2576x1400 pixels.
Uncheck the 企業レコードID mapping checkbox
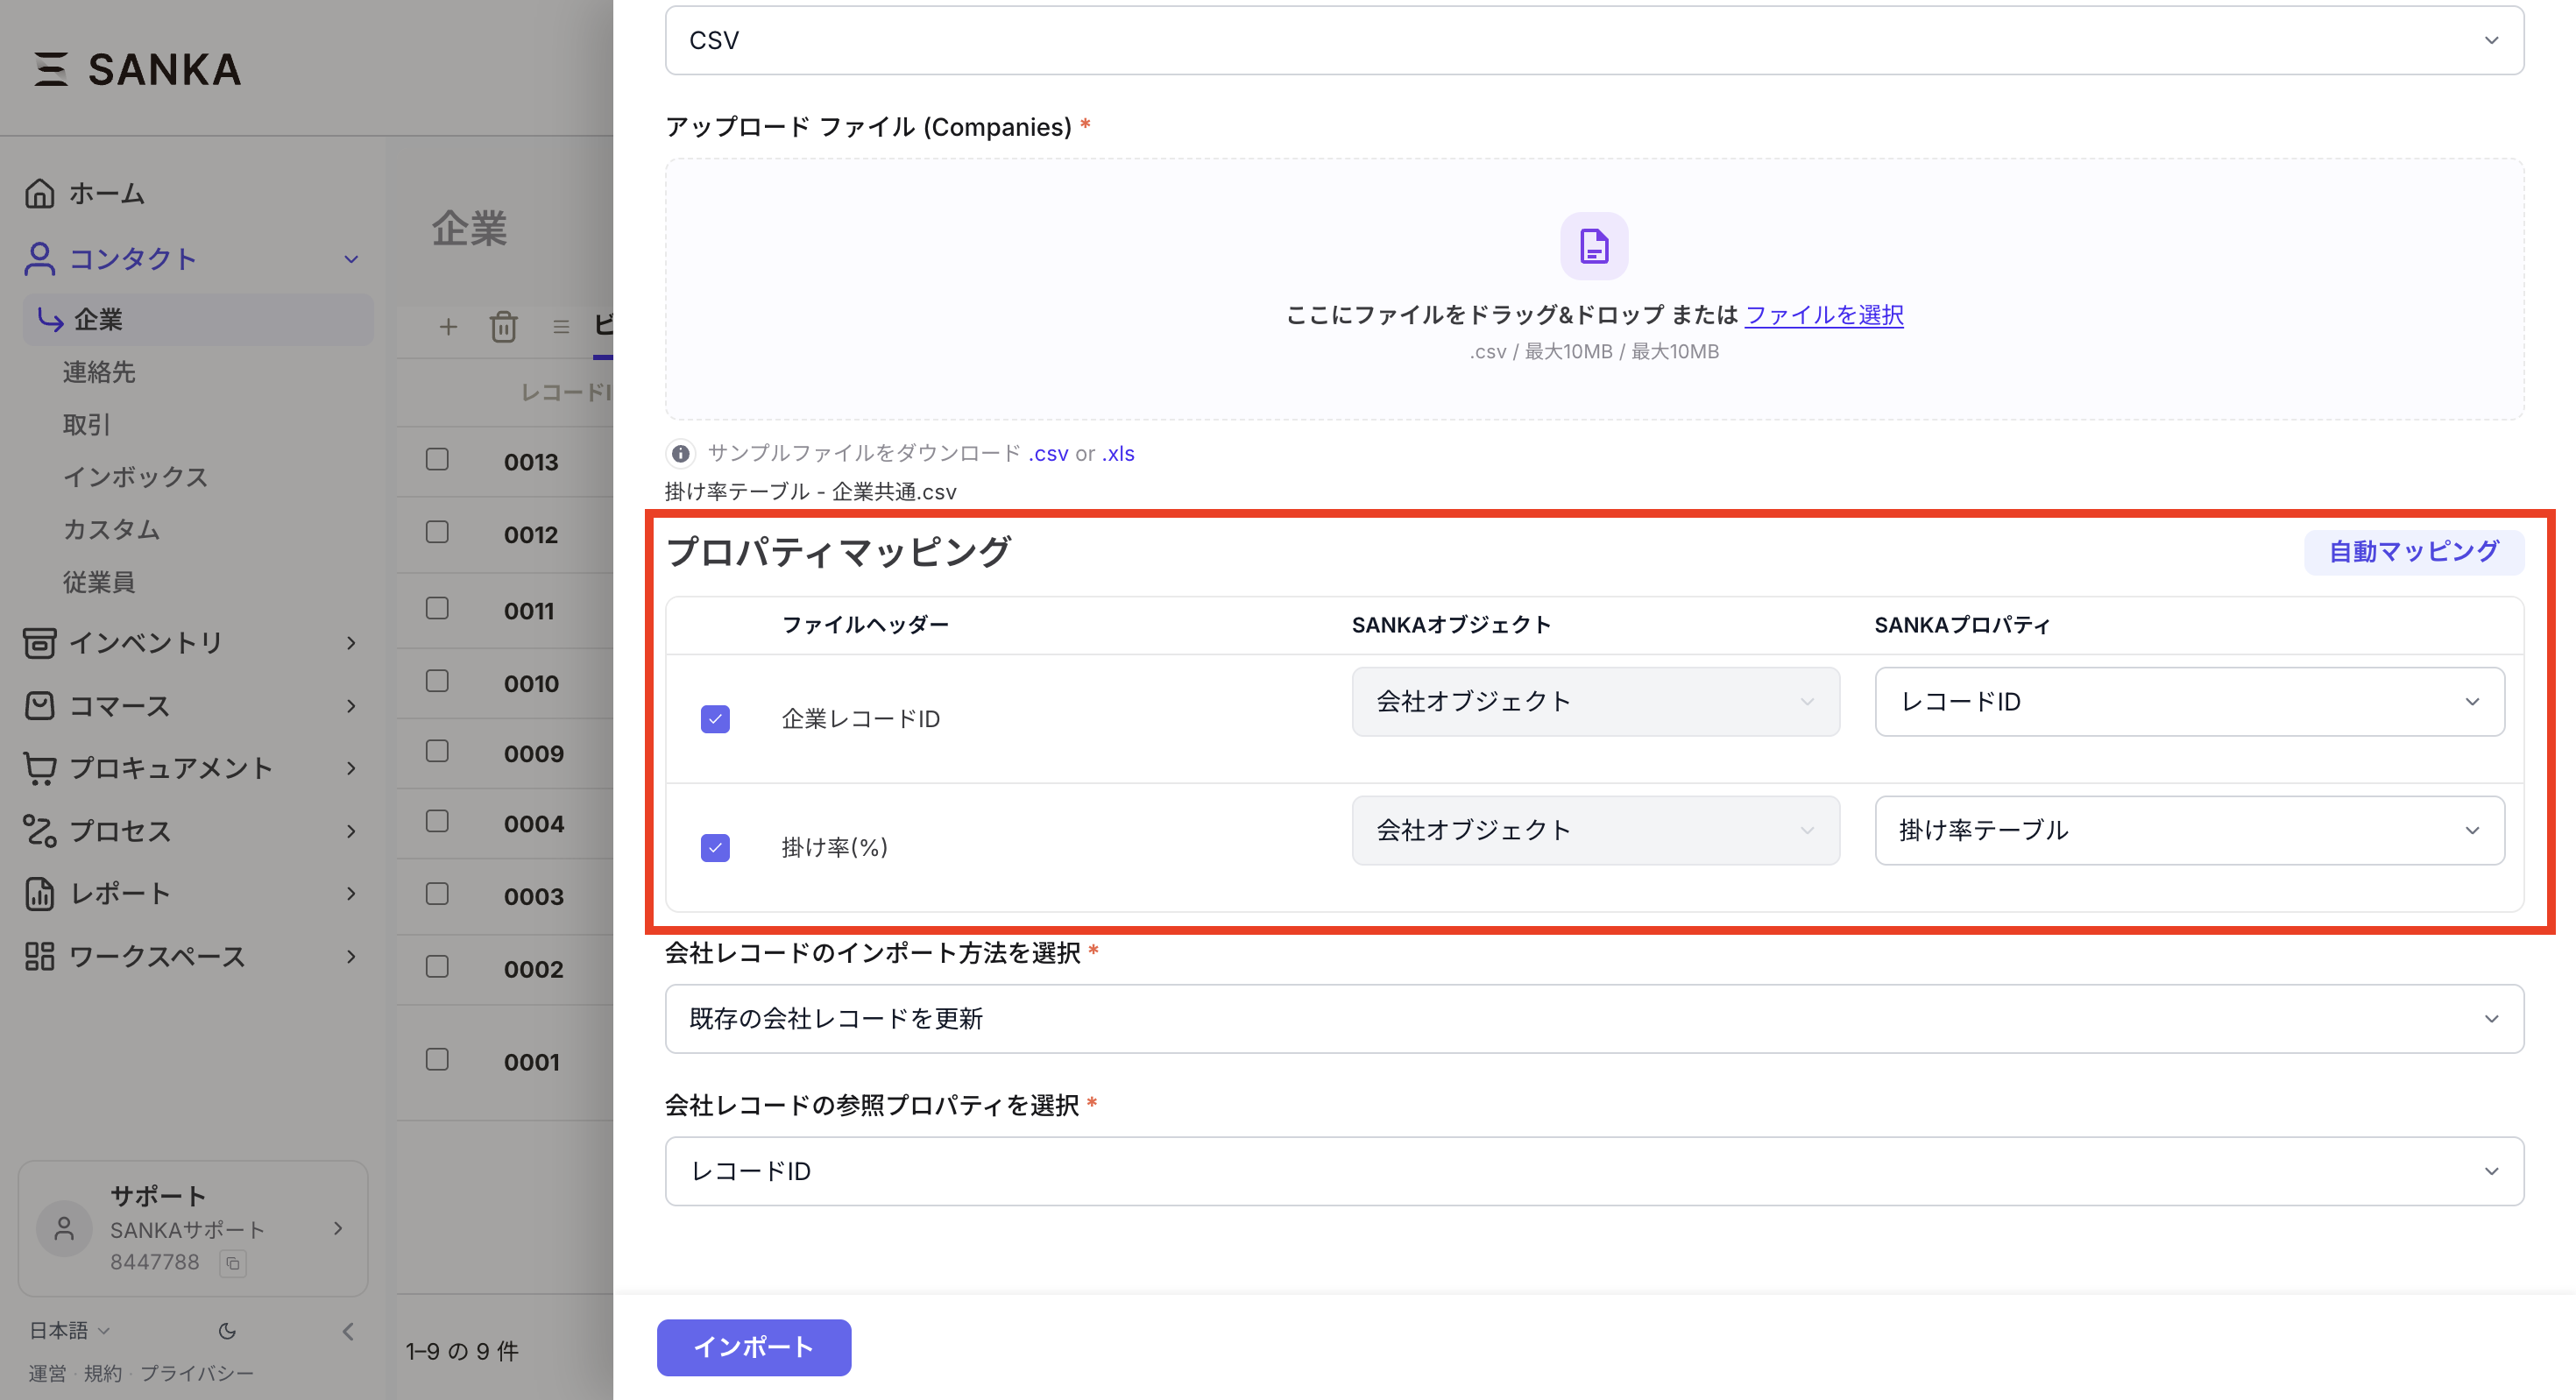tap(715, 719)
